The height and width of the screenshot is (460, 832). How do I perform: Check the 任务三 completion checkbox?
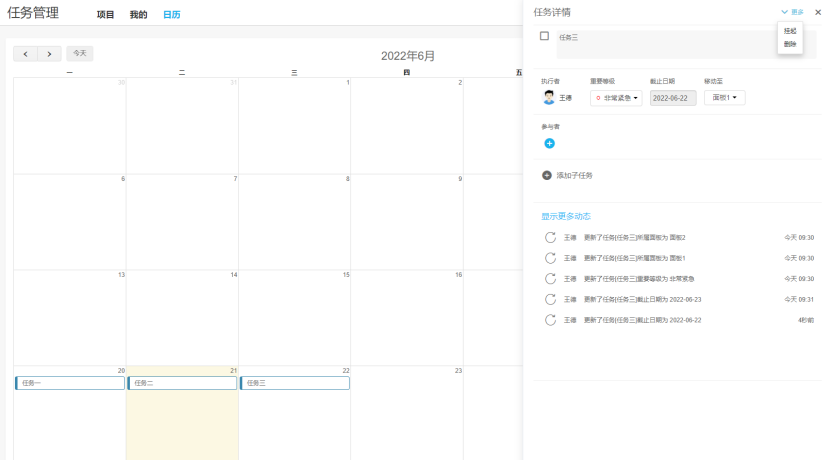544,36
